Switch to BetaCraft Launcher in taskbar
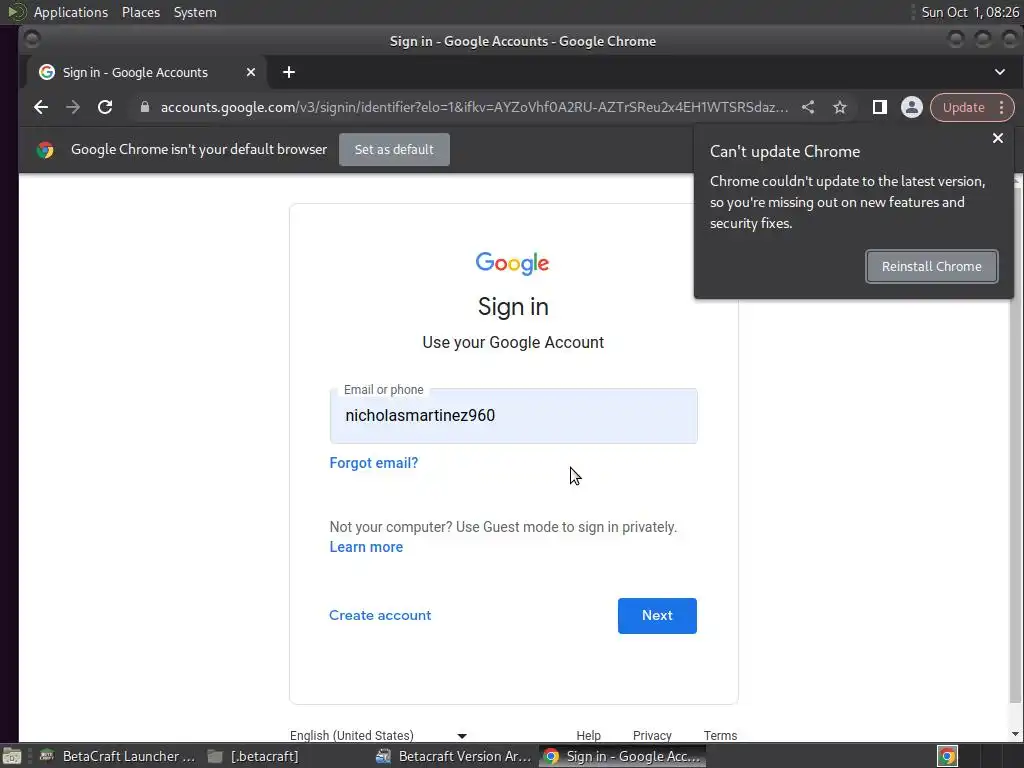Viewport: 1024px width, 768px height. 118,756
